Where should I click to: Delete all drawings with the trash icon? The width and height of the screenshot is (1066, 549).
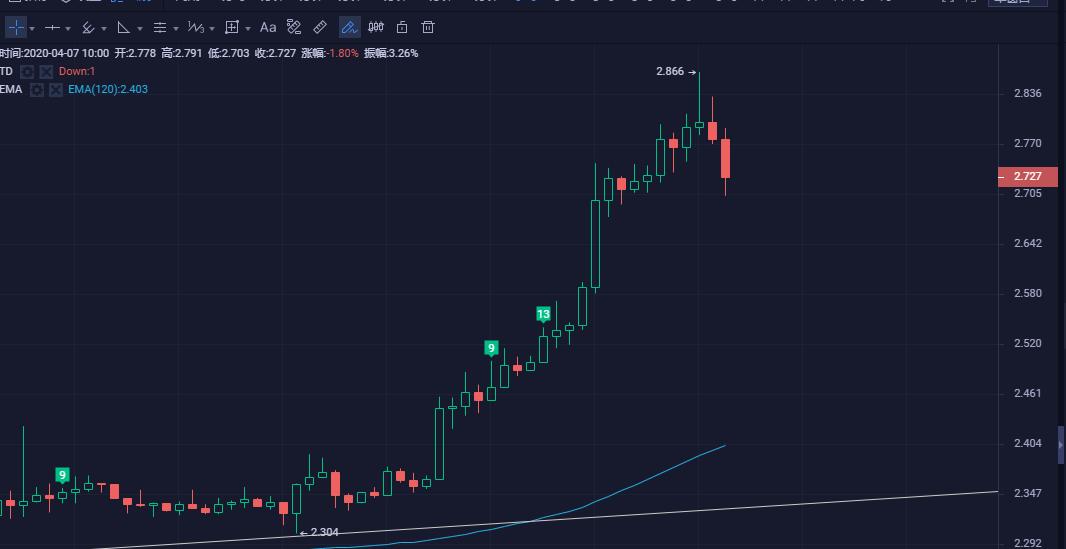[428, 27]
